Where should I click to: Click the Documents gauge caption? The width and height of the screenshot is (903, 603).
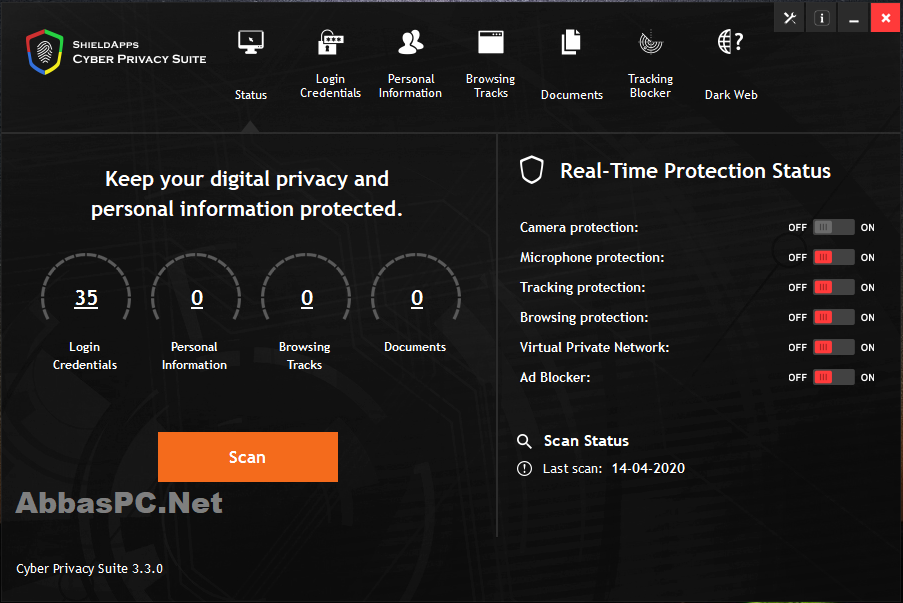(x=415, y=347)
